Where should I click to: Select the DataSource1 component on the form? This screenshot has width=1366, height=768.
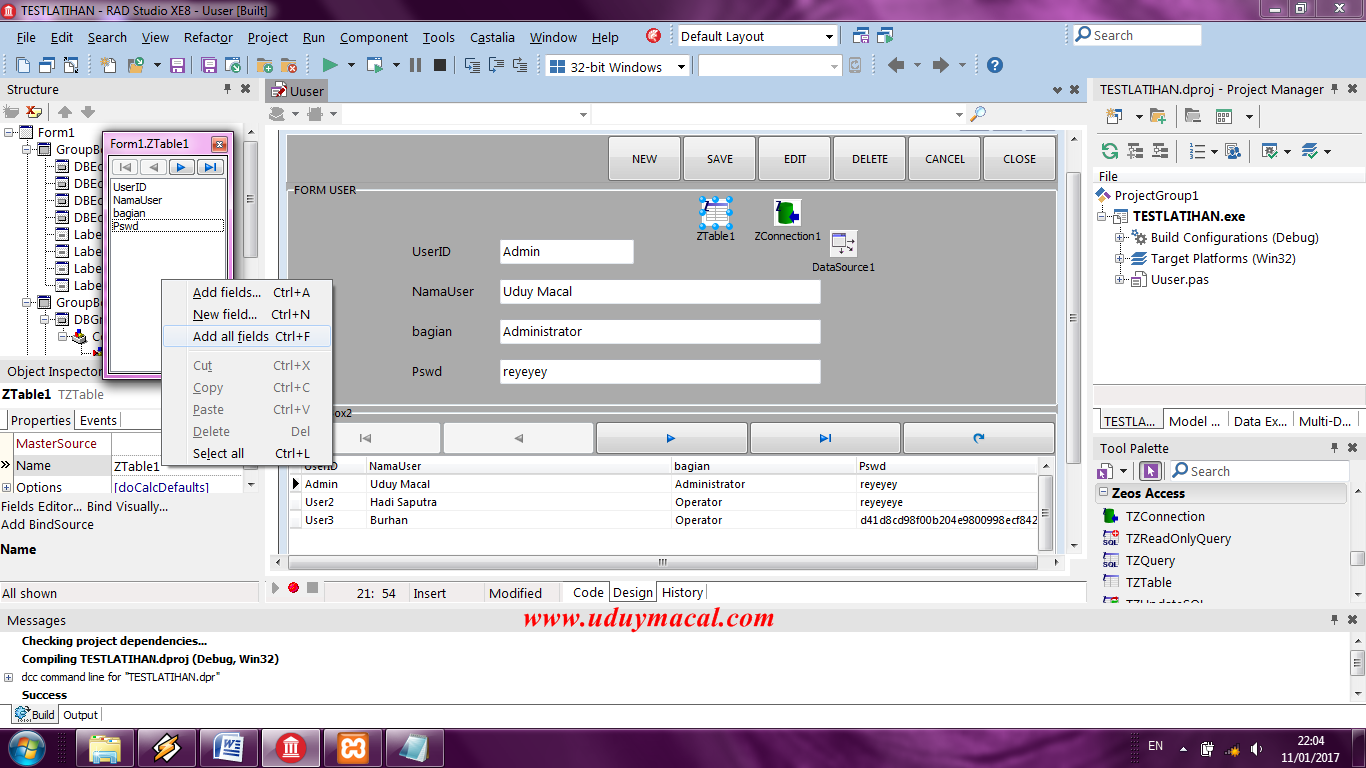tap(843, 243)
